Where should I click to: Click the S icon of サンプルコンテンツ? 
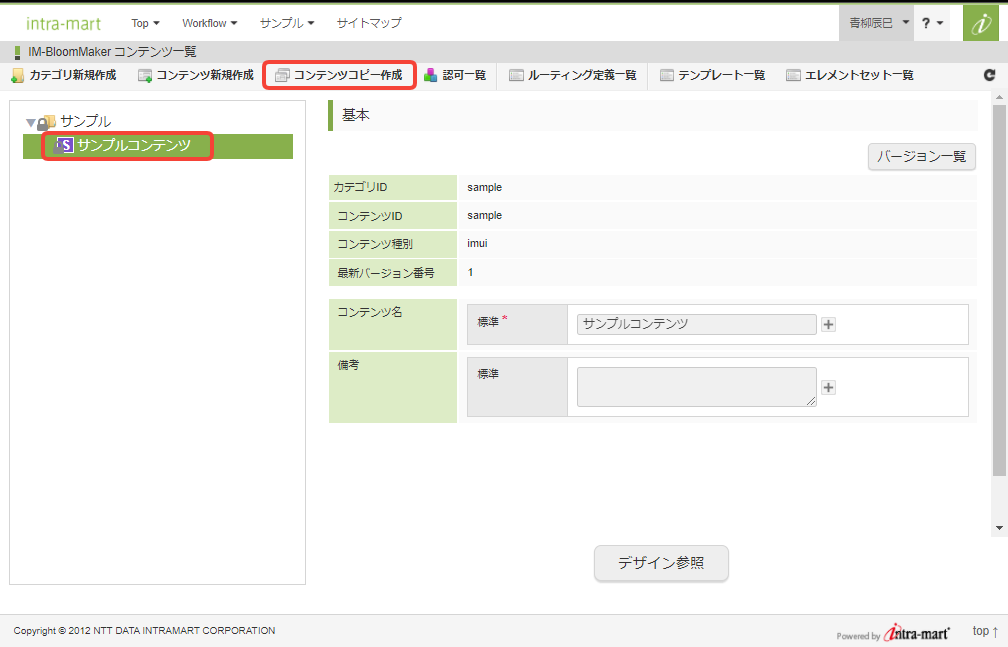tap(64, 145)
